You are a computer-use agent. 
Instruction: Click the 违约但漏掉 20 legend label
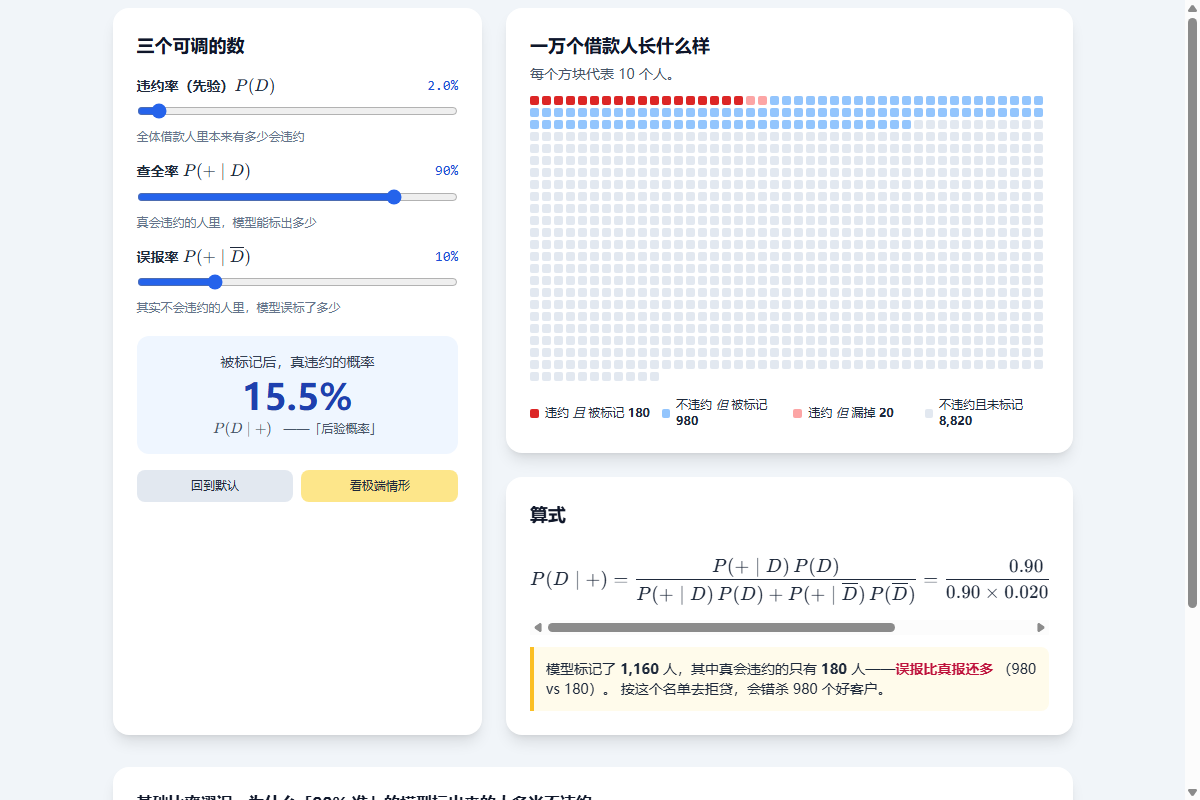click(x=851, y=413)
